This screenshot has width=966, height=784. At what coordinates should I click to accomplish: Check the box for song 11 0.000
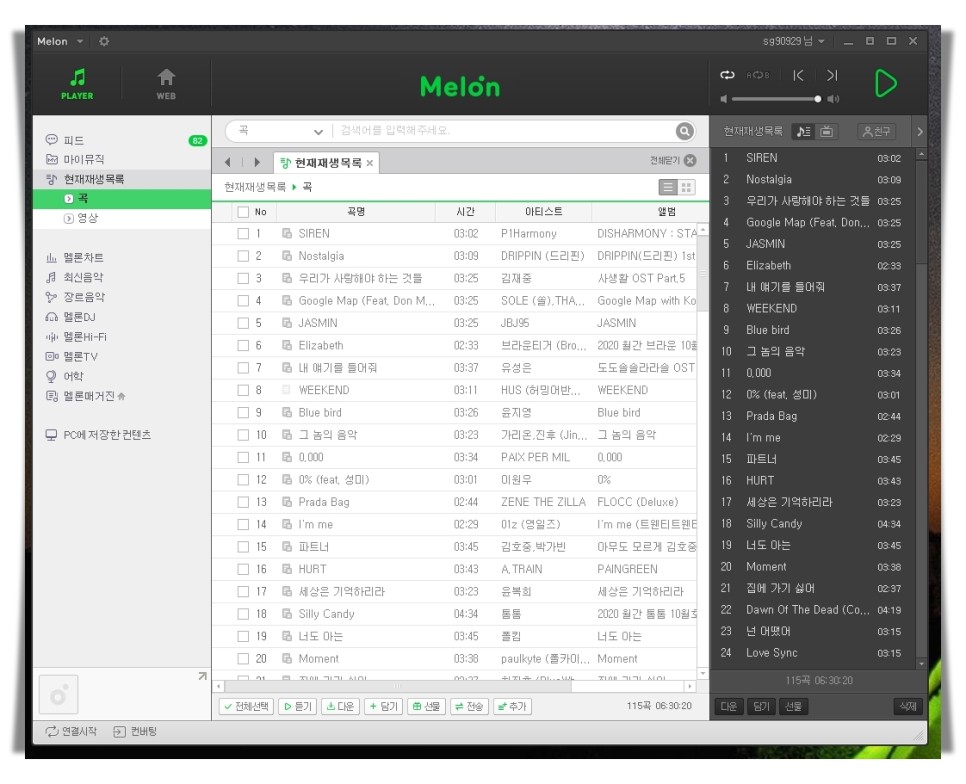point(243,457)
